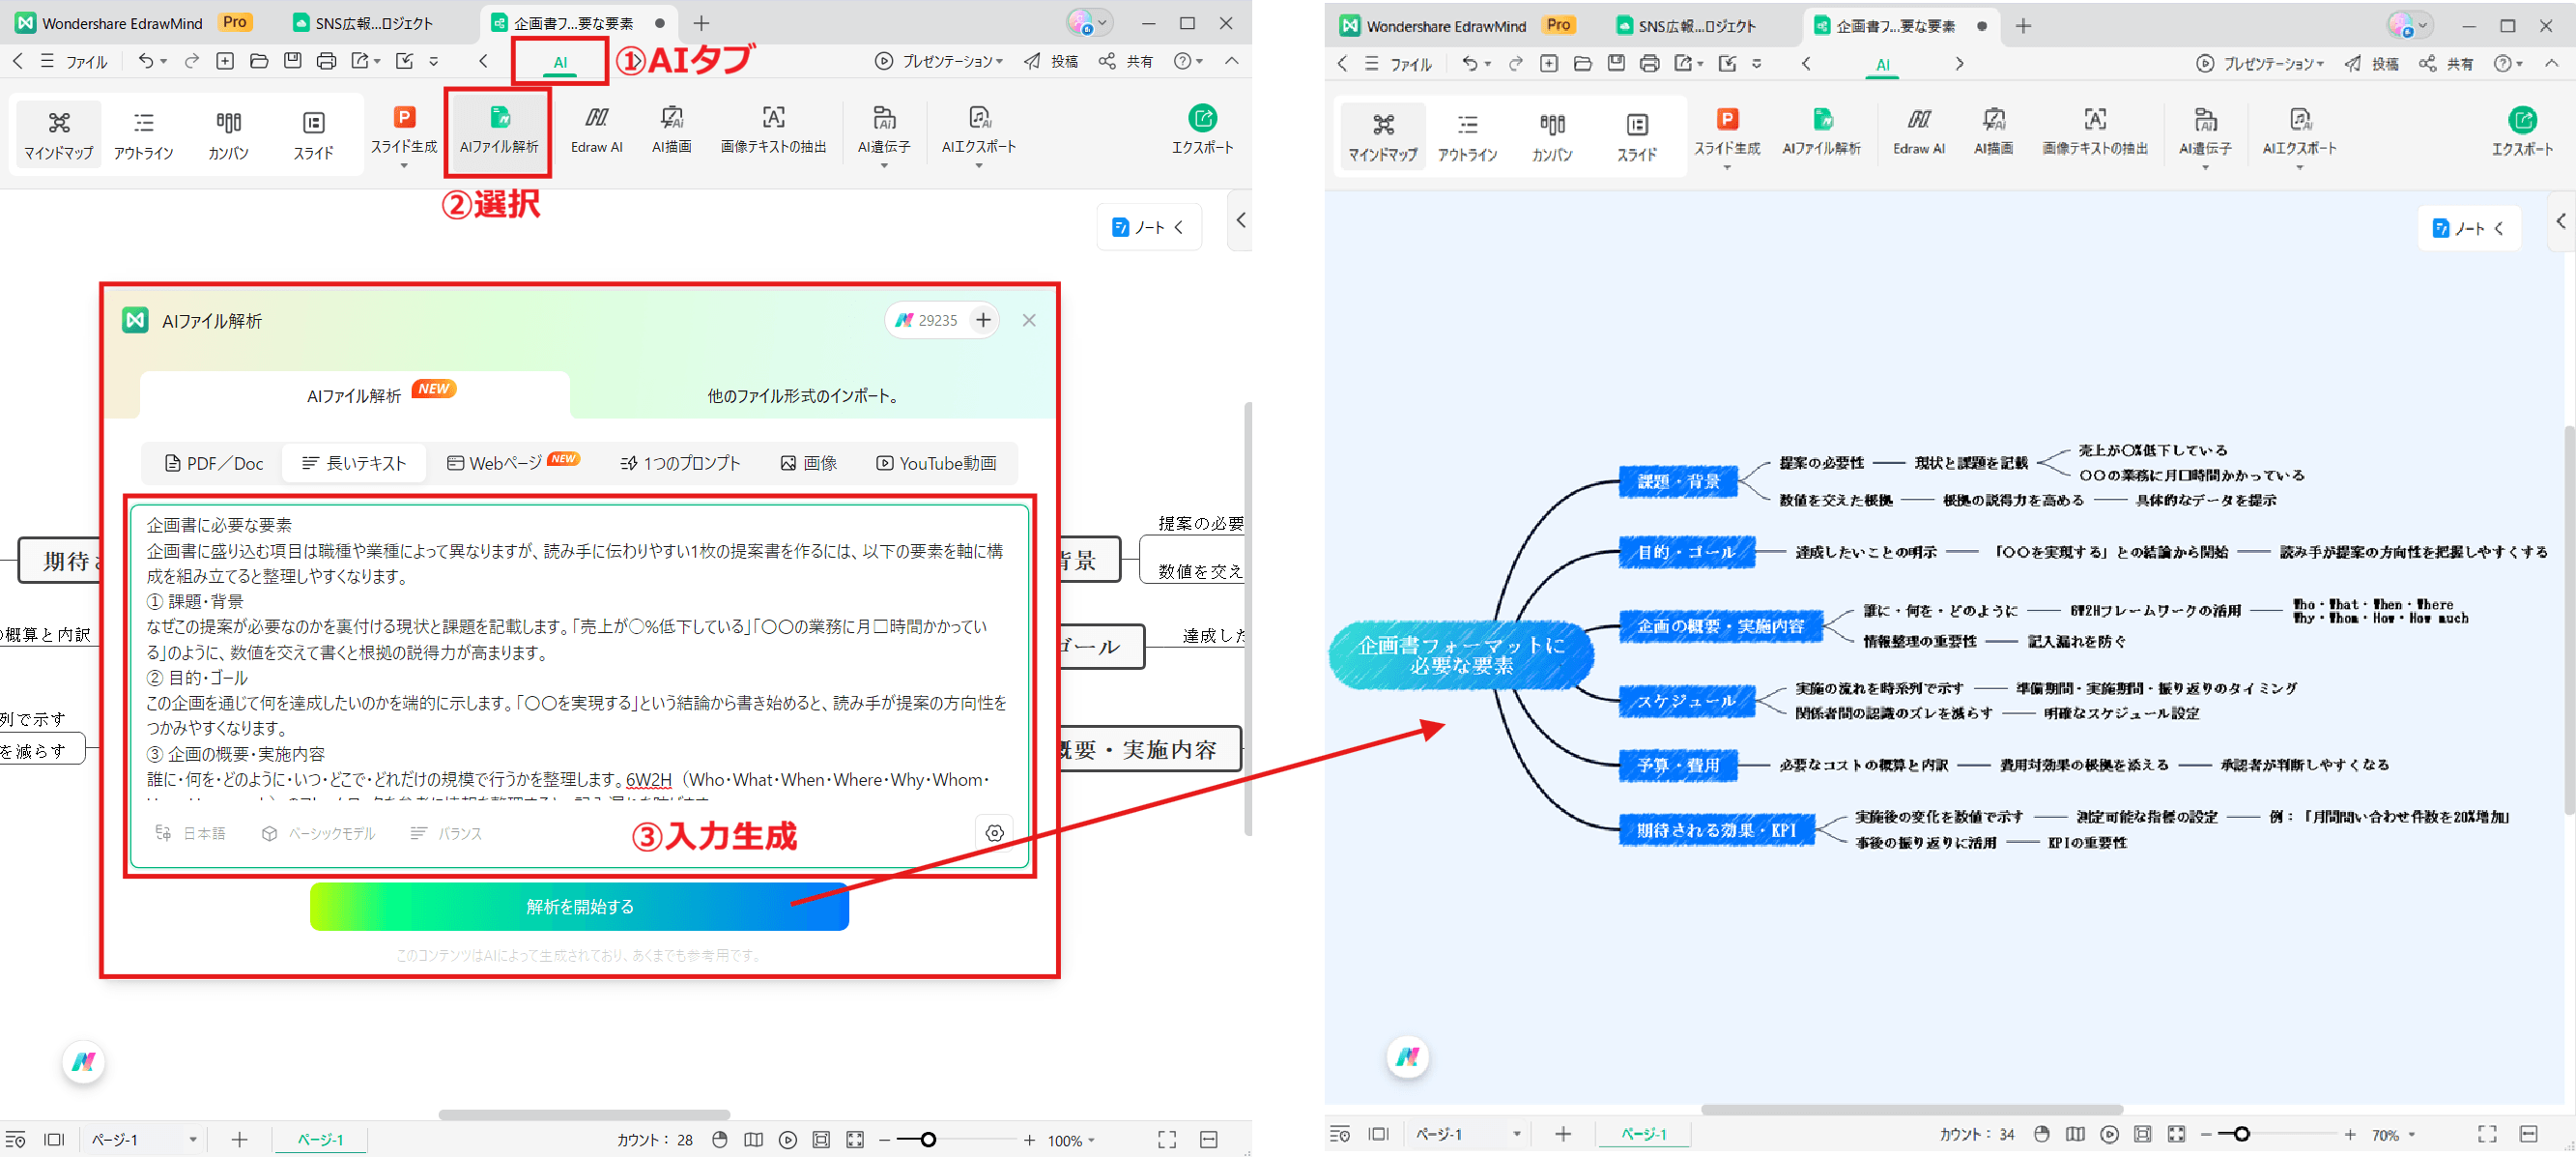Open Edraw AI in right window ribbon
The width and height of the screenshot is (2576, 1157).
pos(1918,133)
